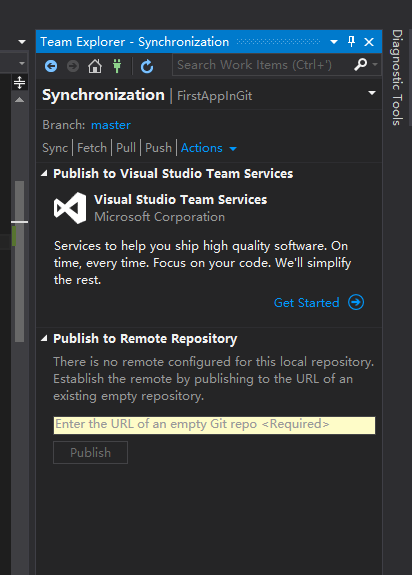Click the Get Started arrow circle icon
Viewport: 412px width, 575px height.
pyautogui.click(x=356, y=302)
